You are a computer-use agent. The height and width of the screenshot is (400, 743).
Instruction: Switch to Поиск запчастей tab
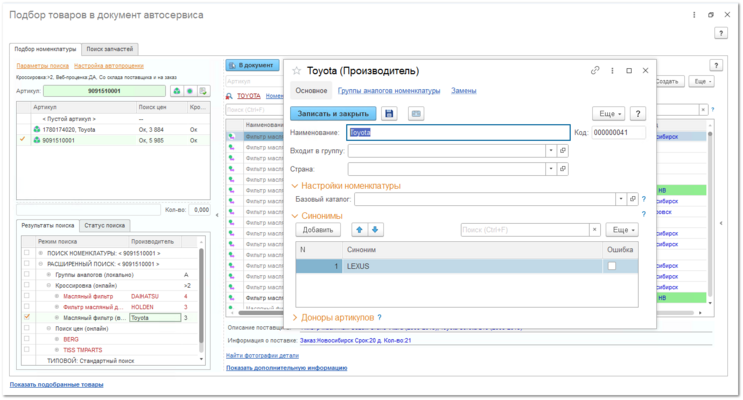pos(109,49)
